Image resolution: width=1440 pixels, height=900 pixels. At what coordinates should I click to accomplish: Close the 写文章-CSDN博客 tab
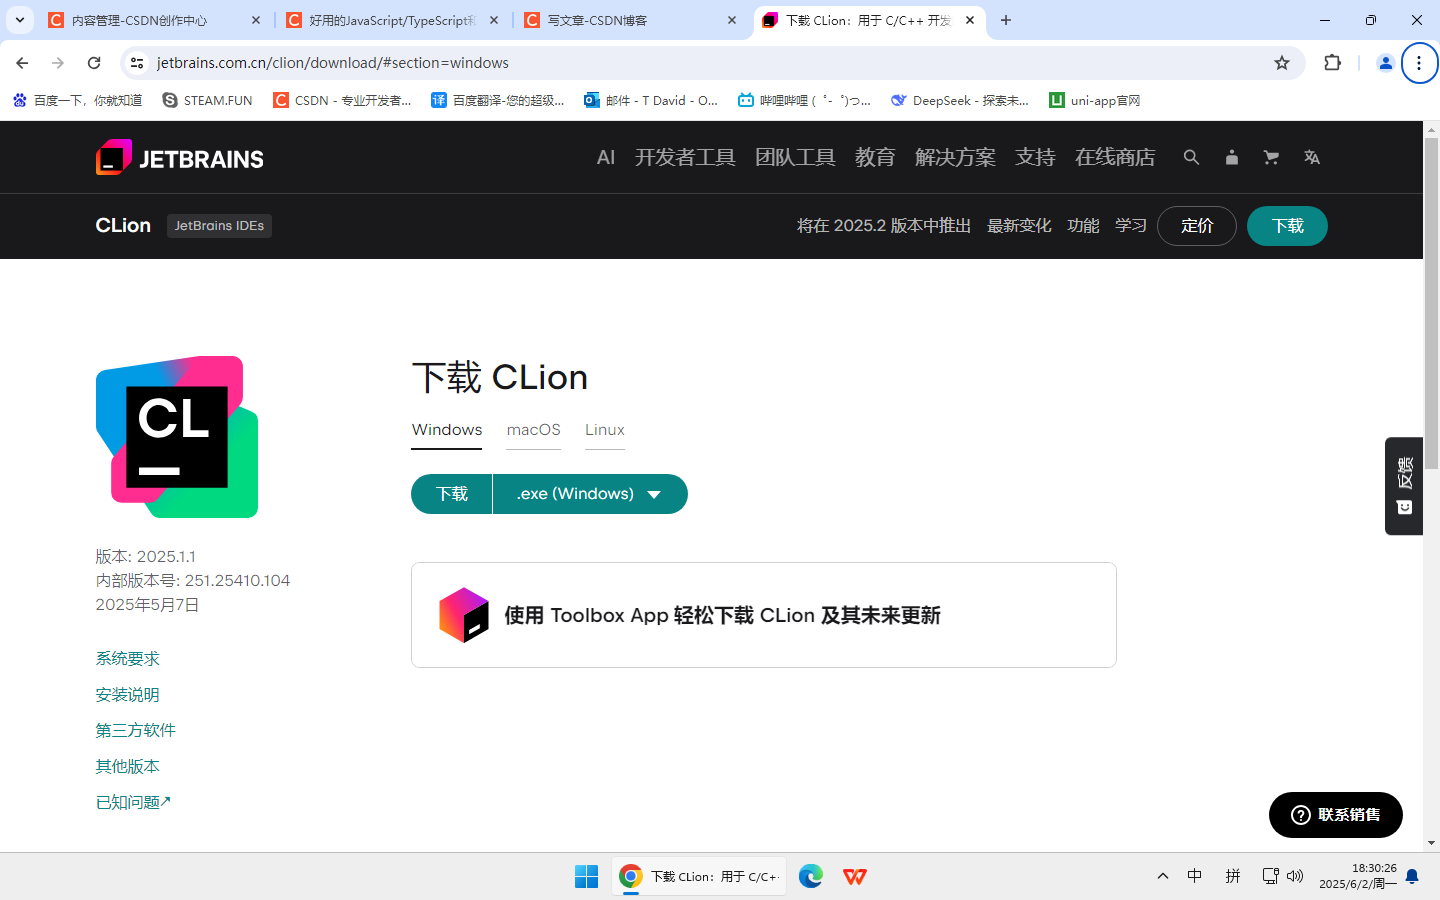click(732, 20)
